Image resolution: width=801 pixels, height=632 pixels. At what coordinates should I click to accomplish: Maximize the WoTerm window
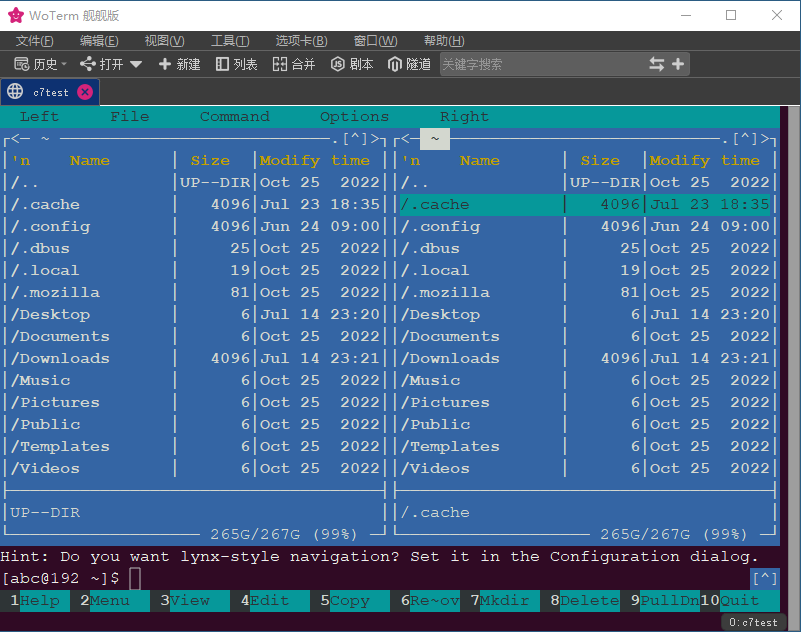(731, 15)
